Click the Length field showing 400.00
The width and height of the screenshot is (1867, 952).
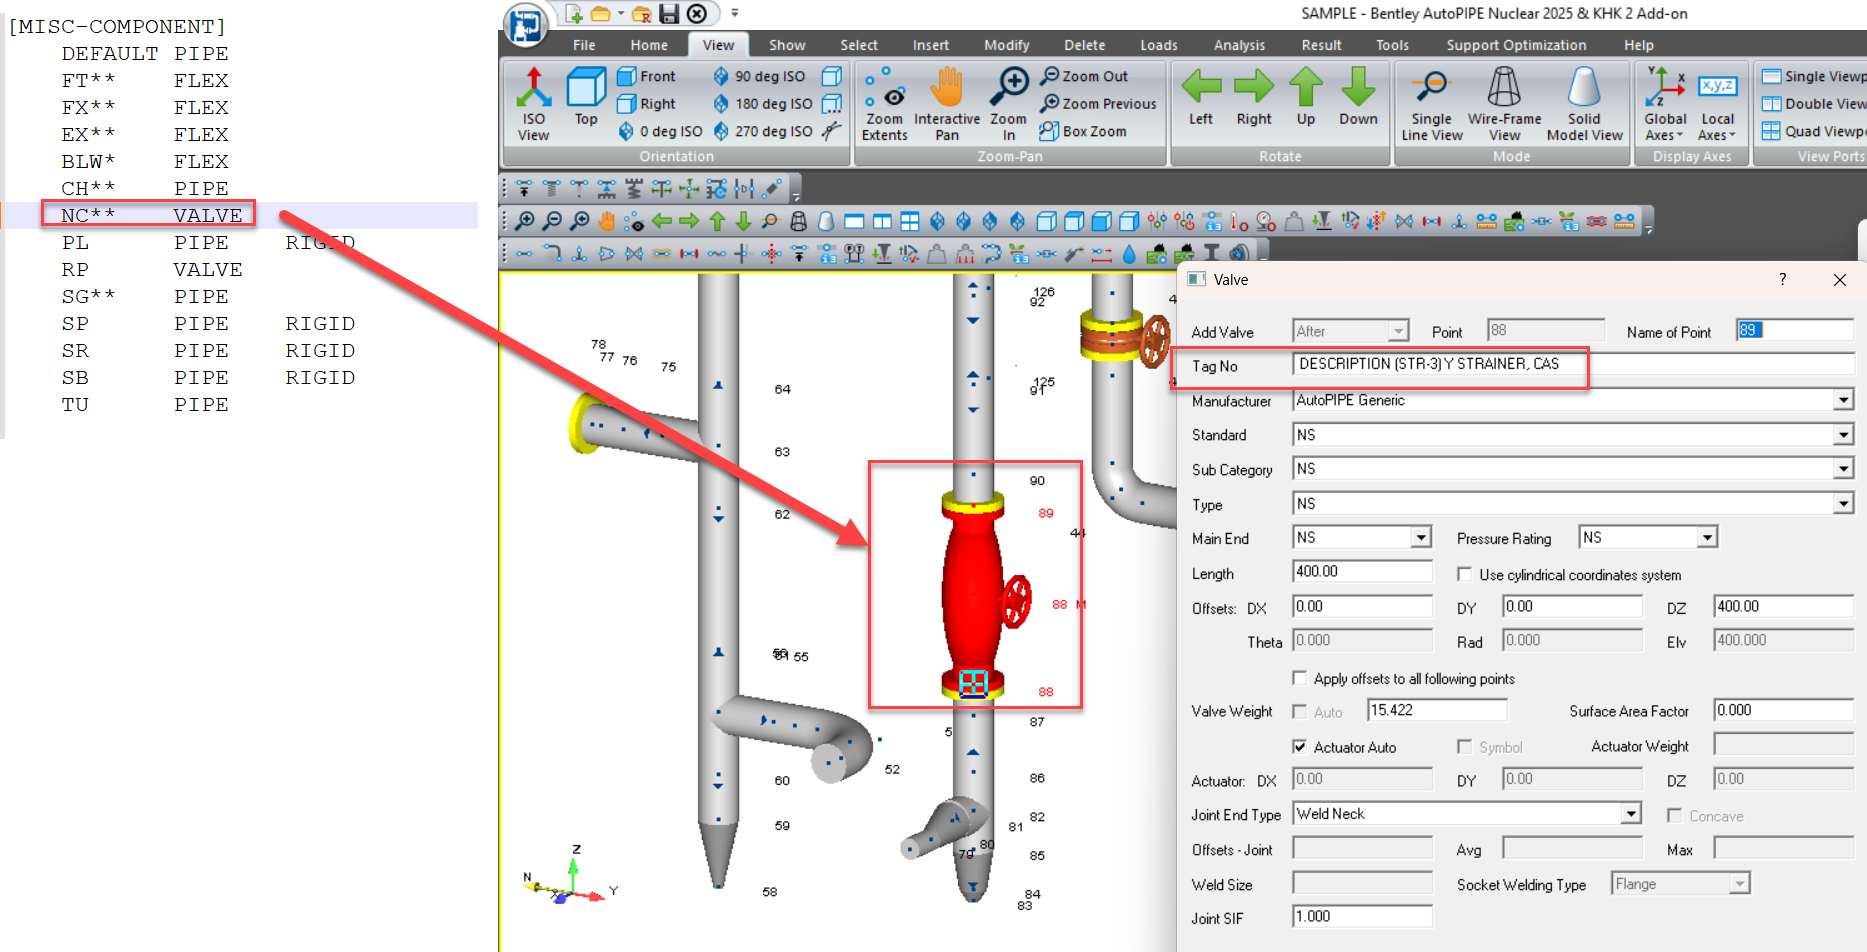coord(1362,572)
